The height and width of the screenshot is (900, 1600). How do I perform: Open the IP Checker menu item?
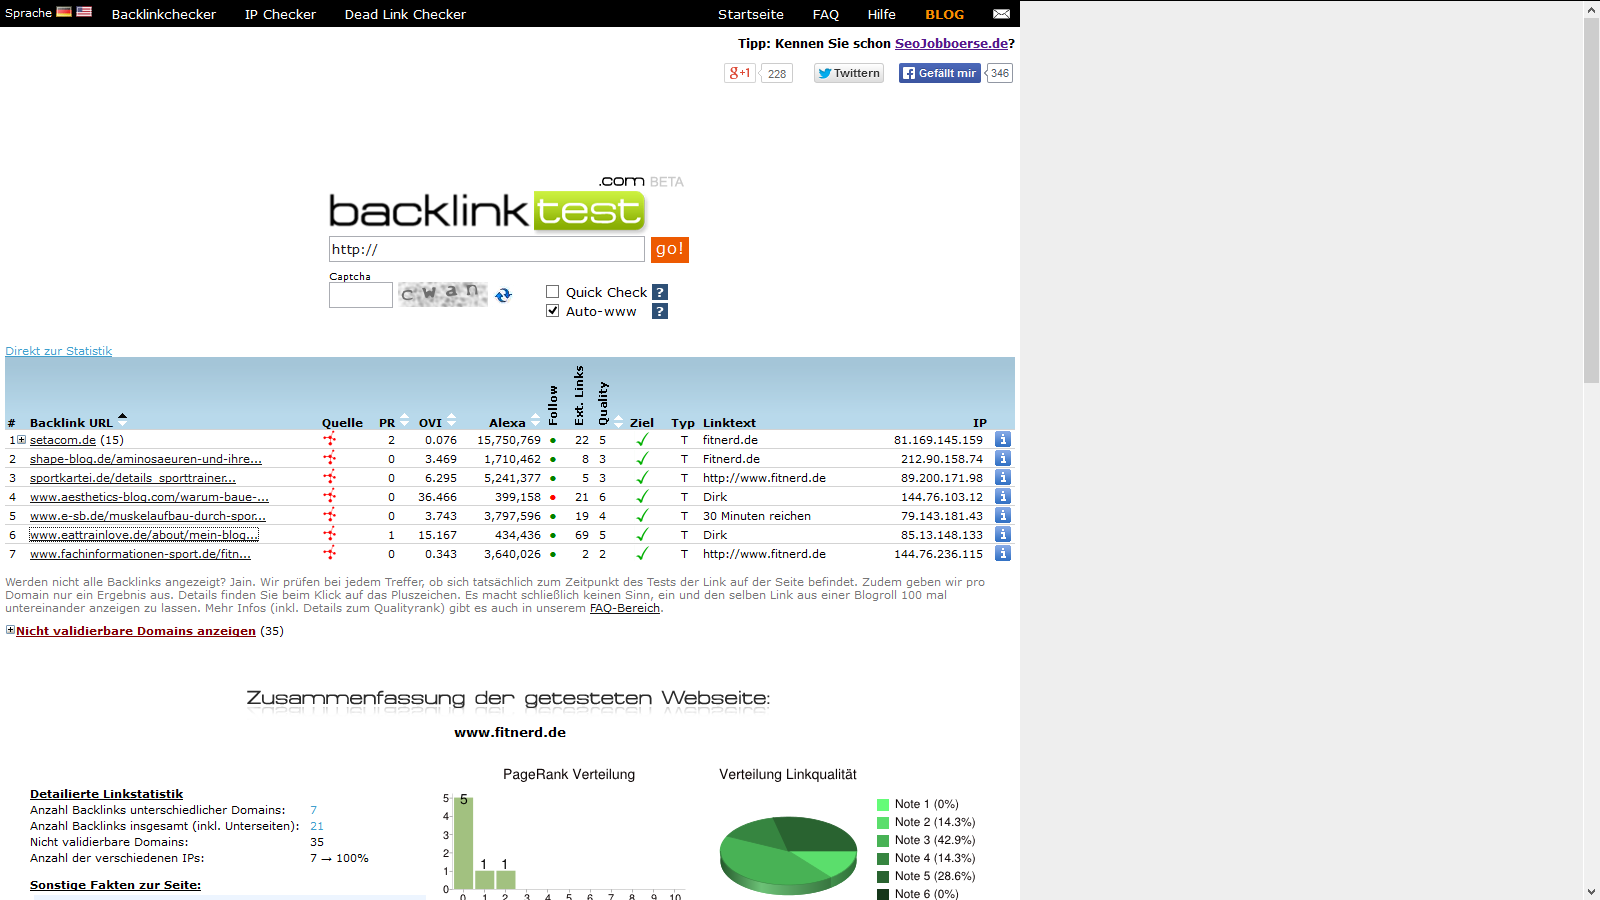(280, 14)
